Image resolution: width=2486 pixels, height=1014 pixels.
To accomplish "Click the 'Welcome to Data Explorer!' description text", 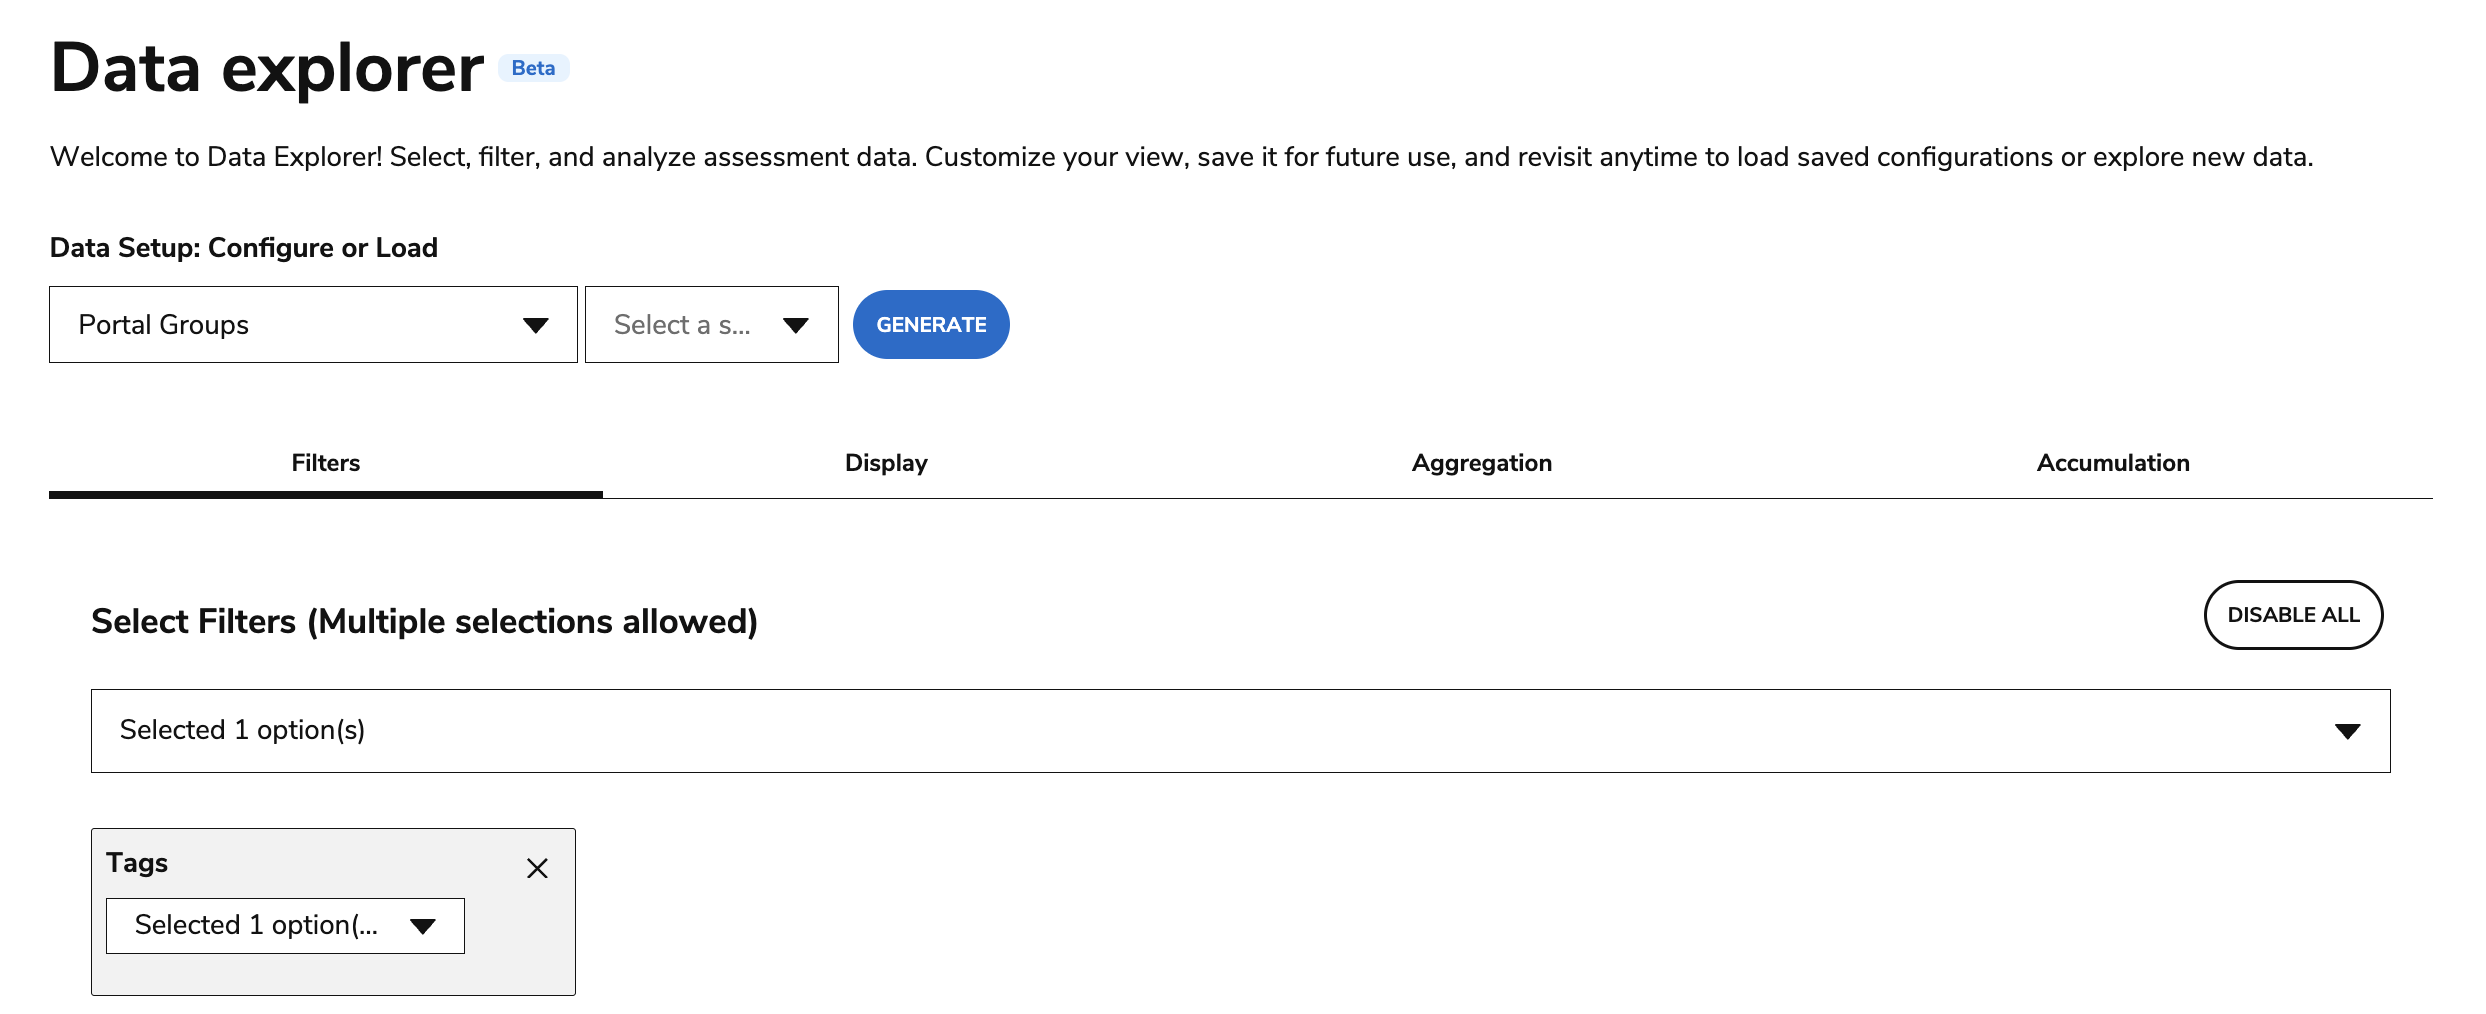I will [x=1181, y=157].
